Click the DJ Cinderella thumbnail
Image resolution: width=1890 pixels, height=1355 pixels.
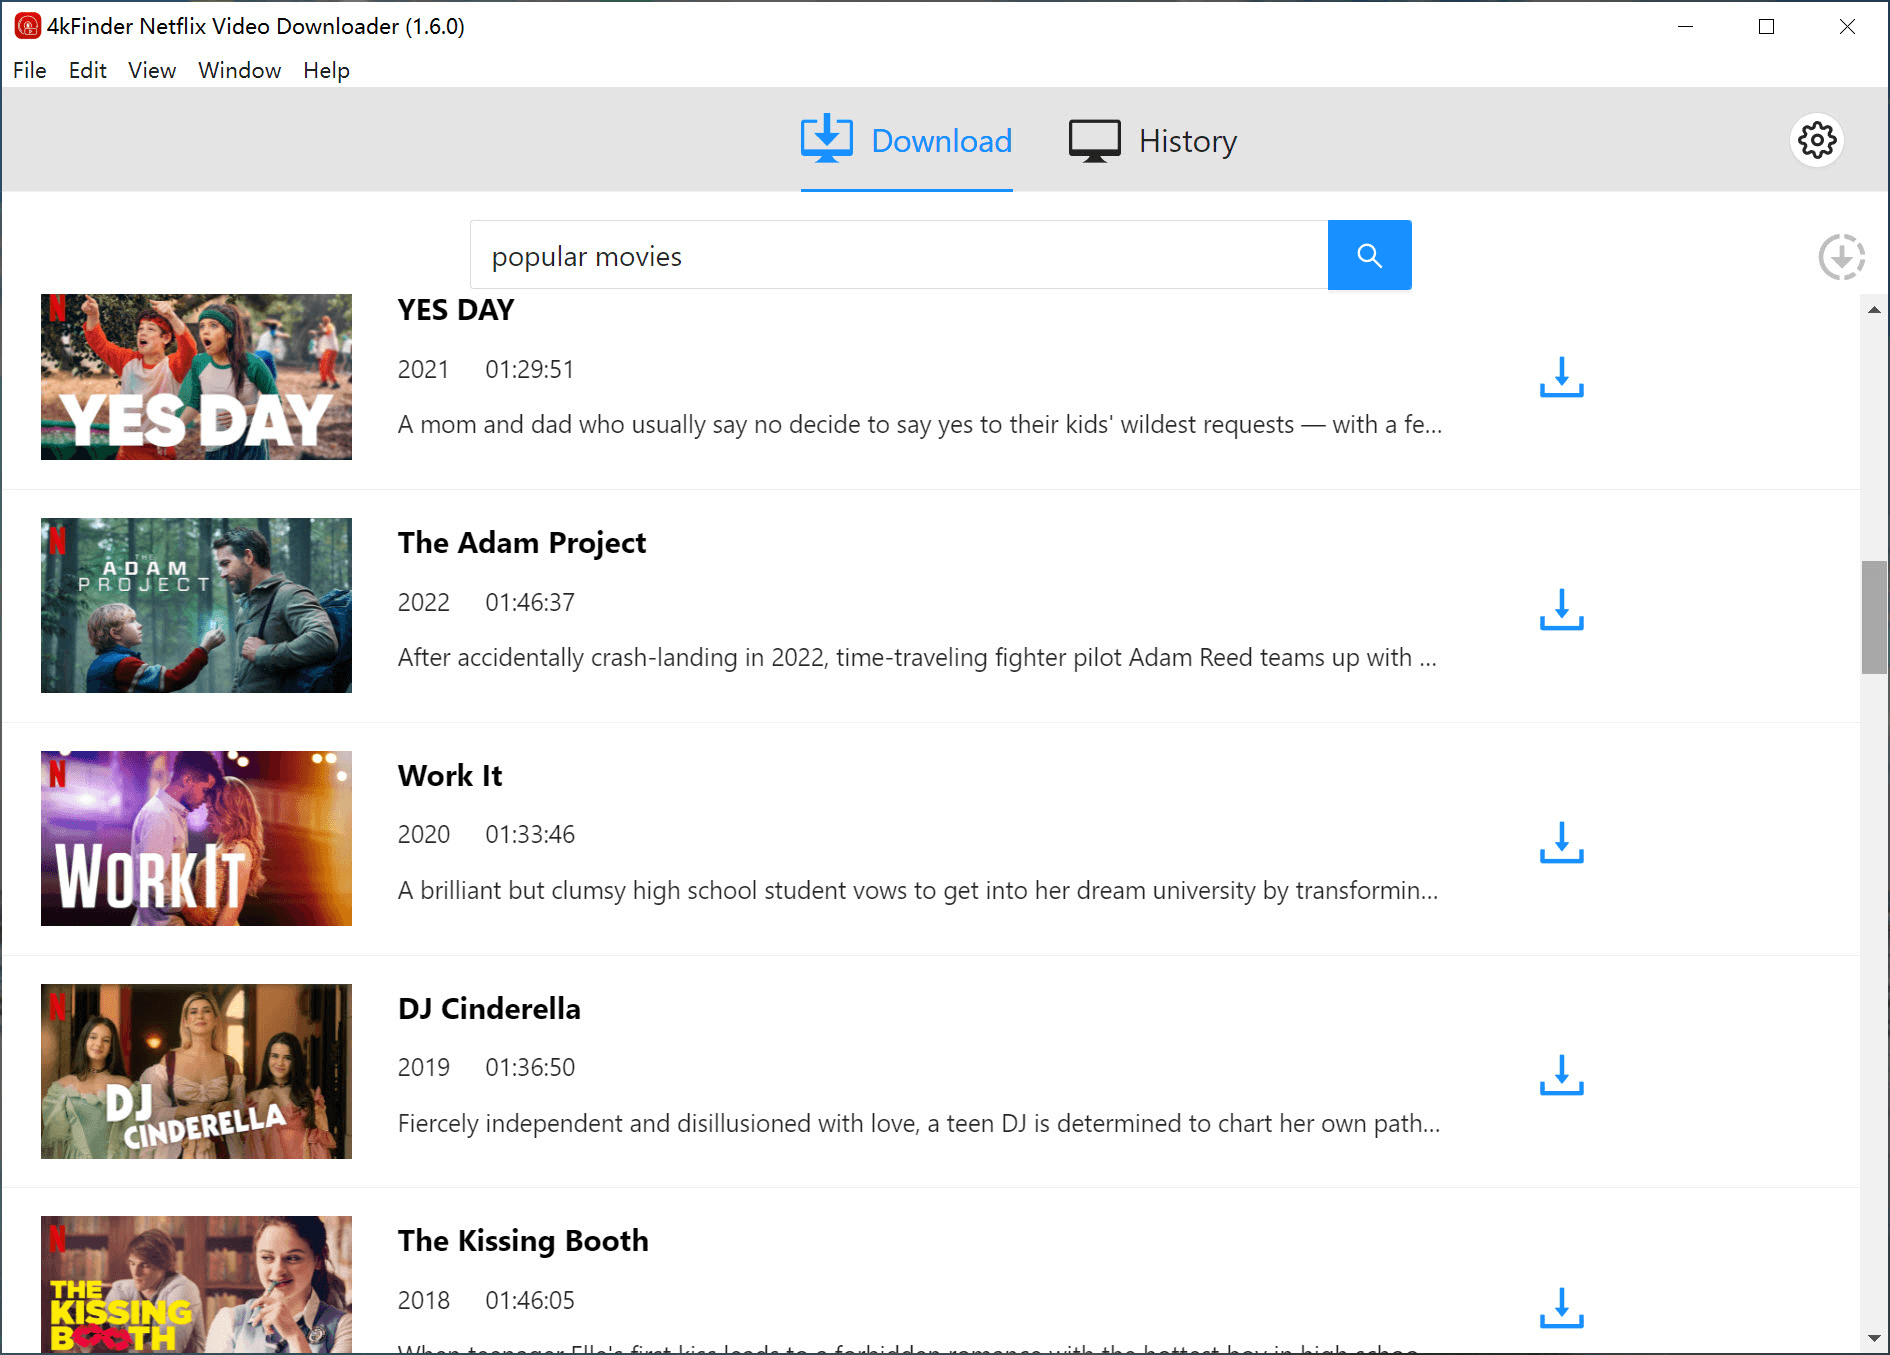pos(196,1071)
